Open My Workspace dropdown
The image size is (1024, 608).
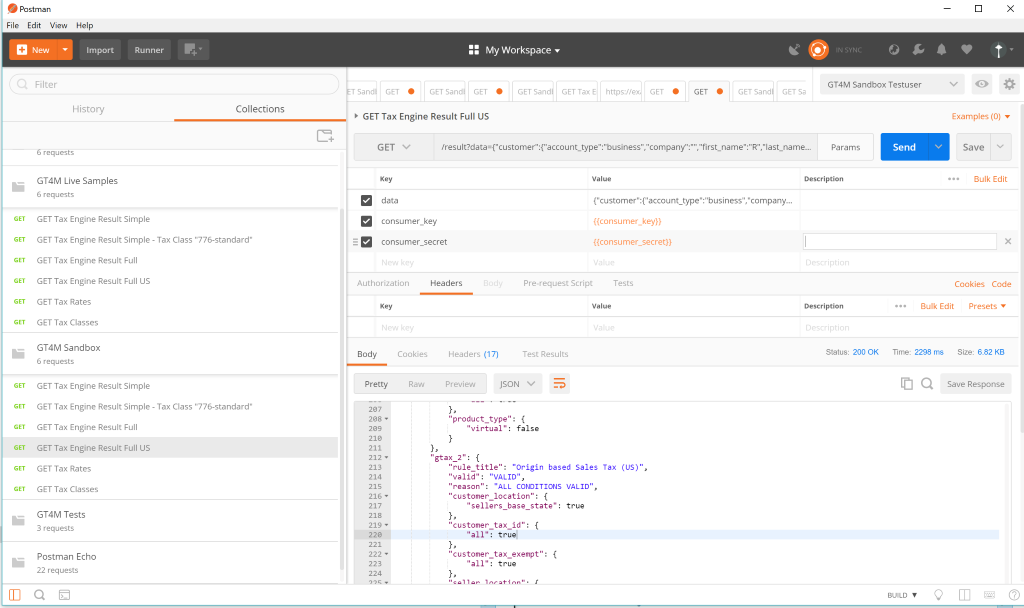515,50
